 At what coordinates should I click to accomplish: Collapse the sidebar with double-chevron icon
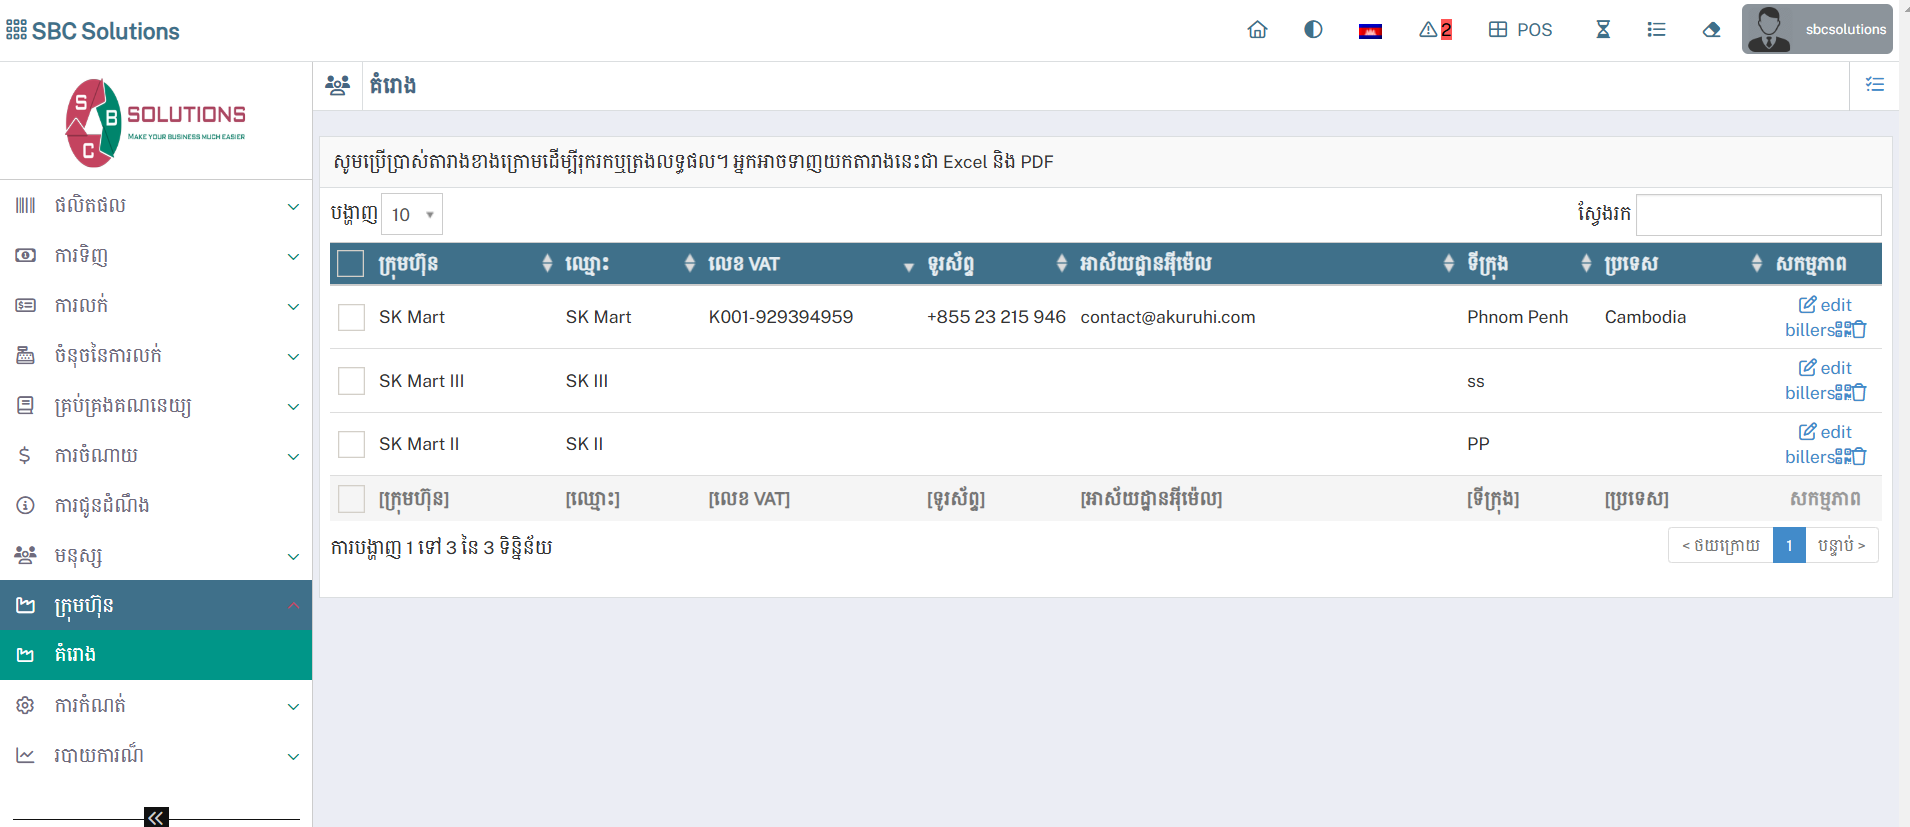point(156,817)
